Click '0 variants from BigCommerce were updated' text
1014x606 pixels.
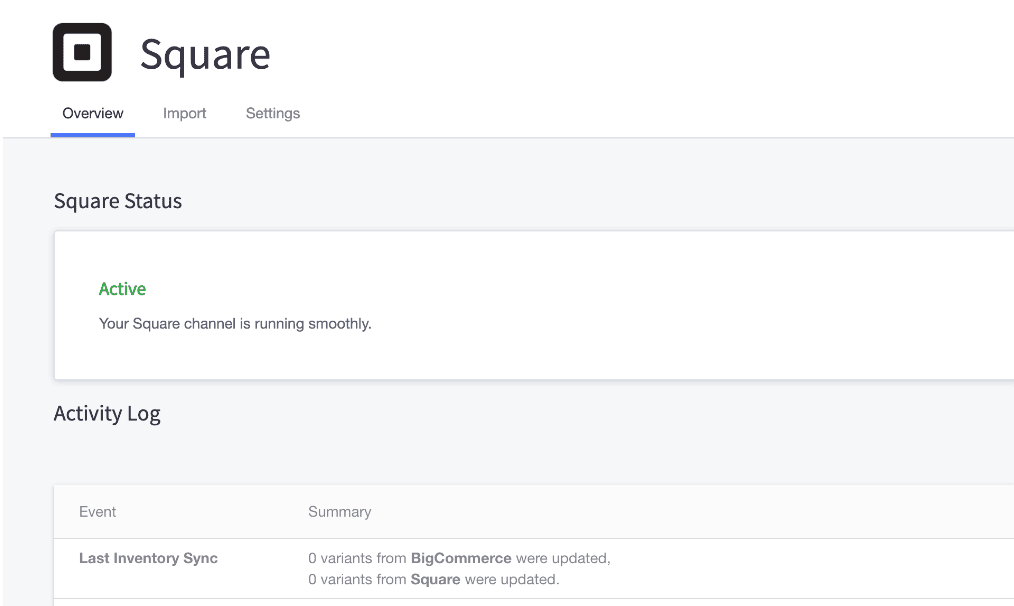coord(459,558)
